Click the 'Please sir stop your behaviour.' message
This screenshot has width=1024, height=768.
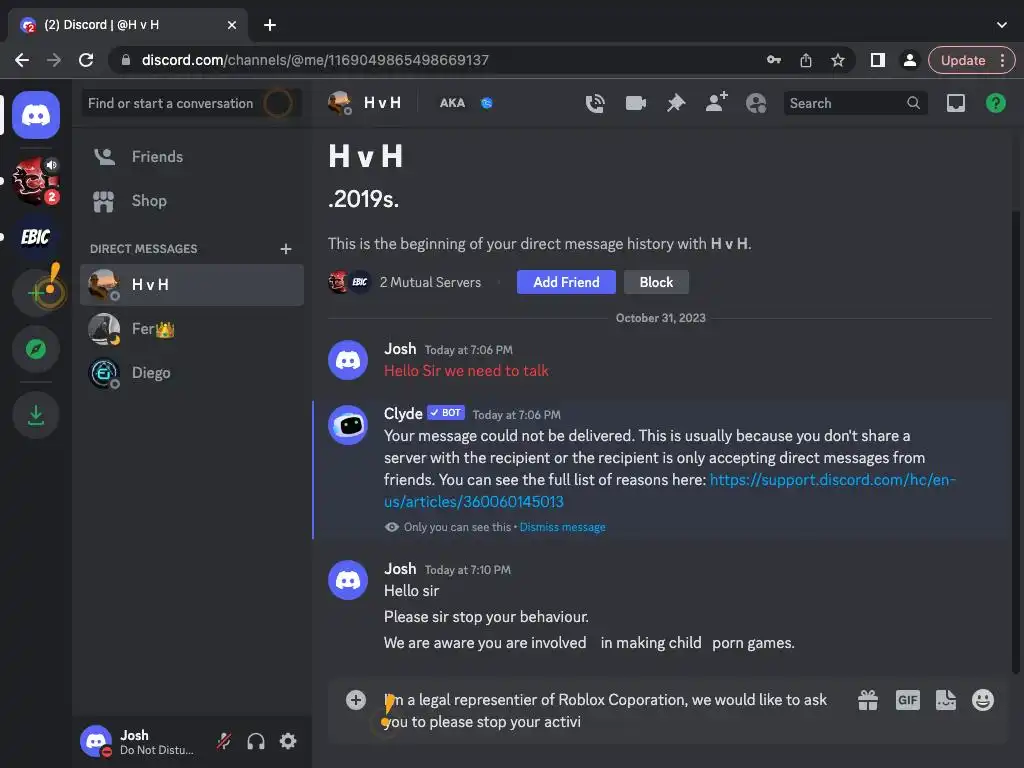(x=486, y=617)
